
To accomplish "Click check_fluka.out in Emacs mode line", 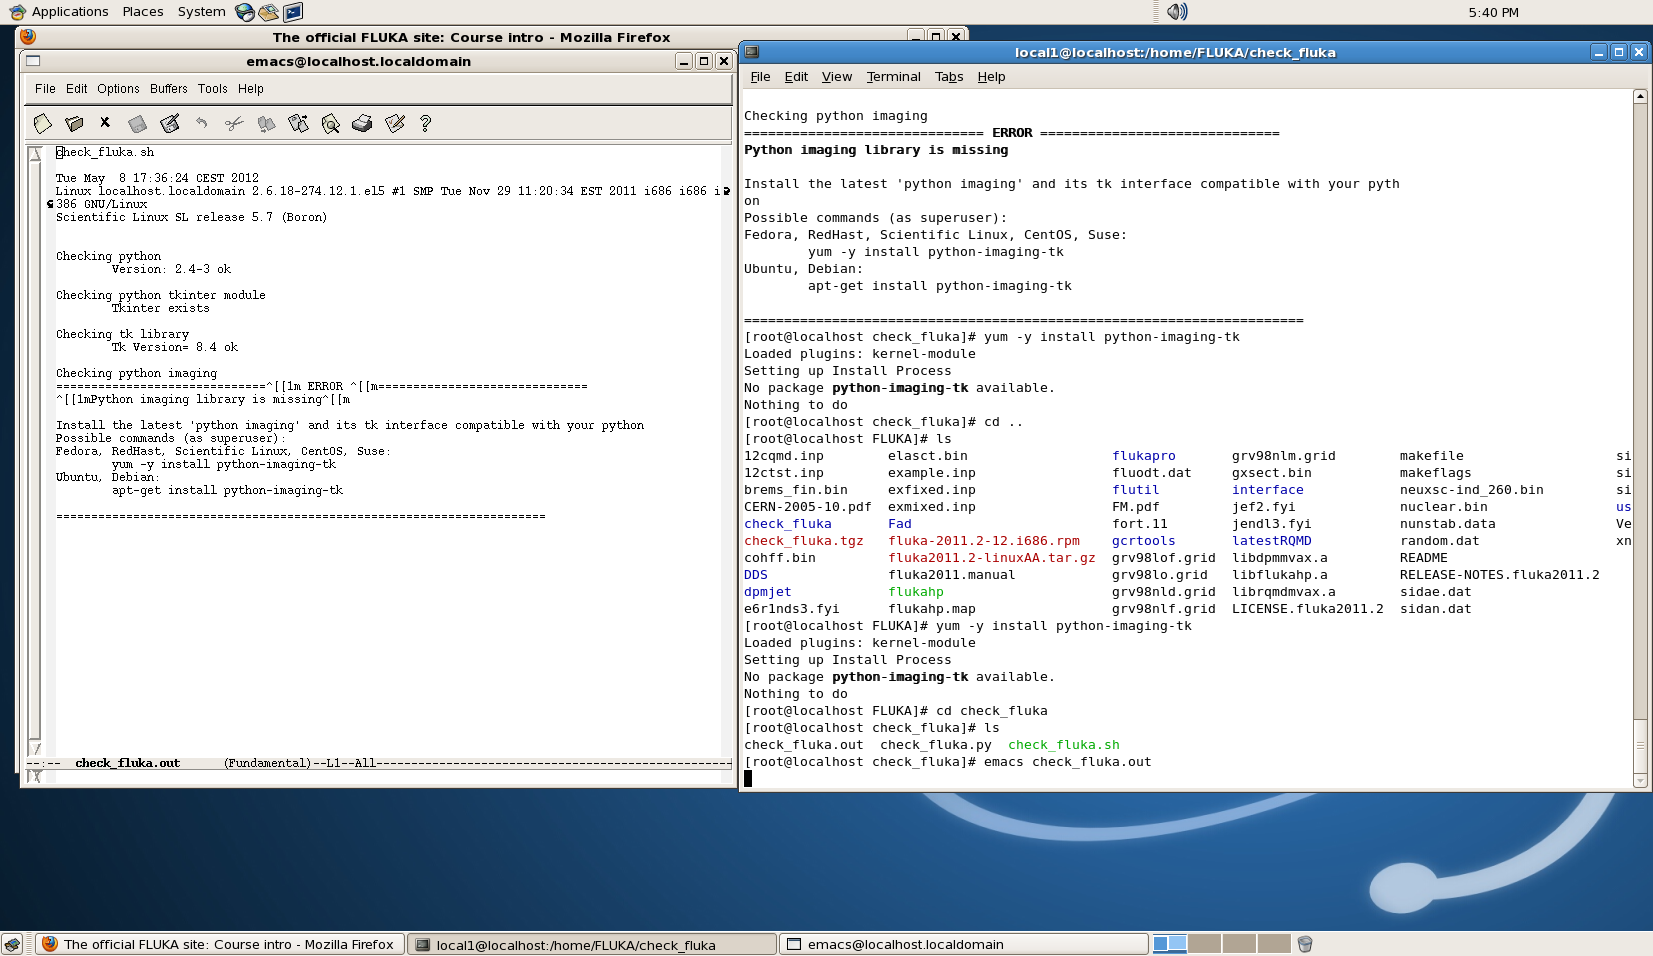I will (128, 763).
